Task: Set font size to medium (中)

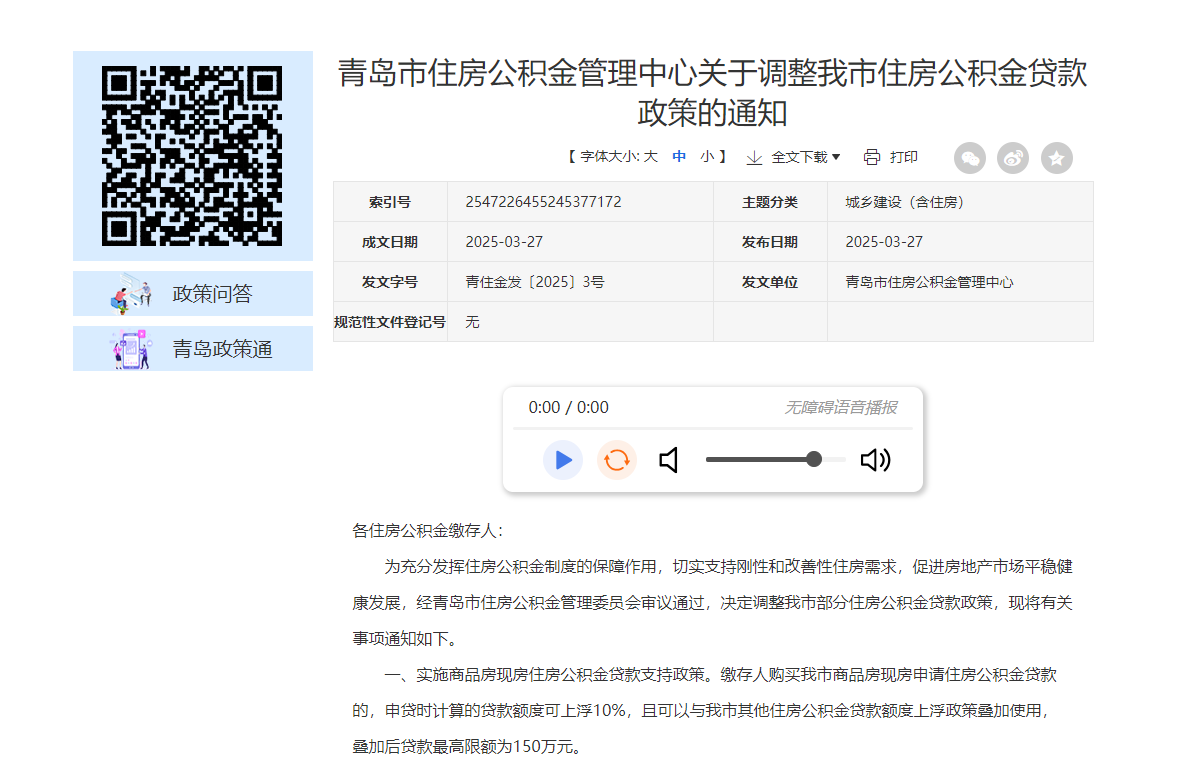Action: [x=679, y=157]
